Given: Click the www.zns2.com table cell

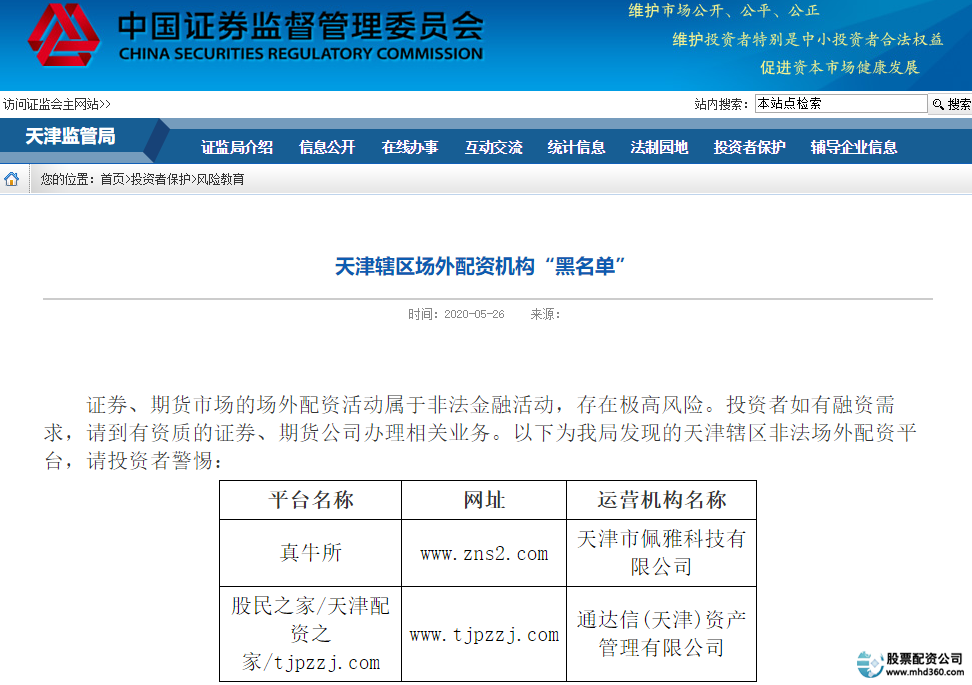Looking at the screenshot, I should click(x=484, y=553).
